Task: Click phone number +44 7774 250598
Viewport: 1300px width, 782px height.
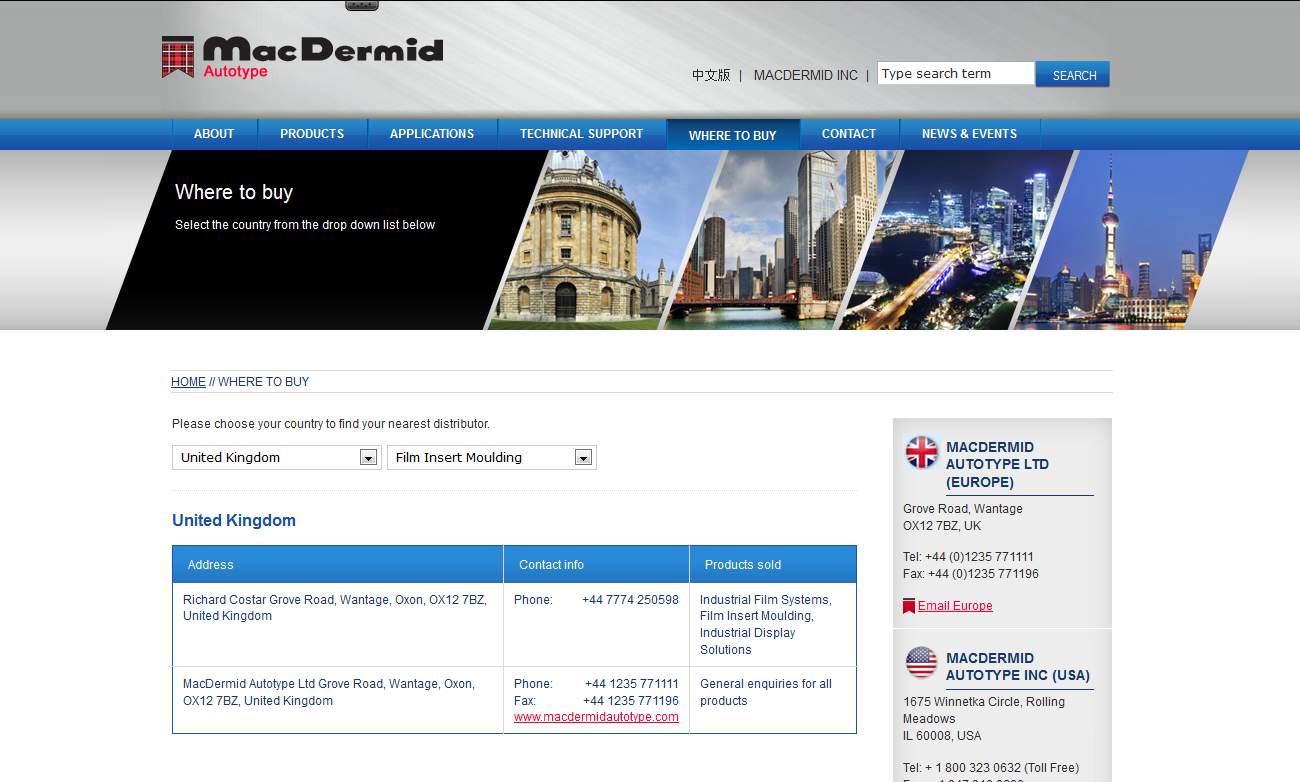Action: (x=630, y=600)
